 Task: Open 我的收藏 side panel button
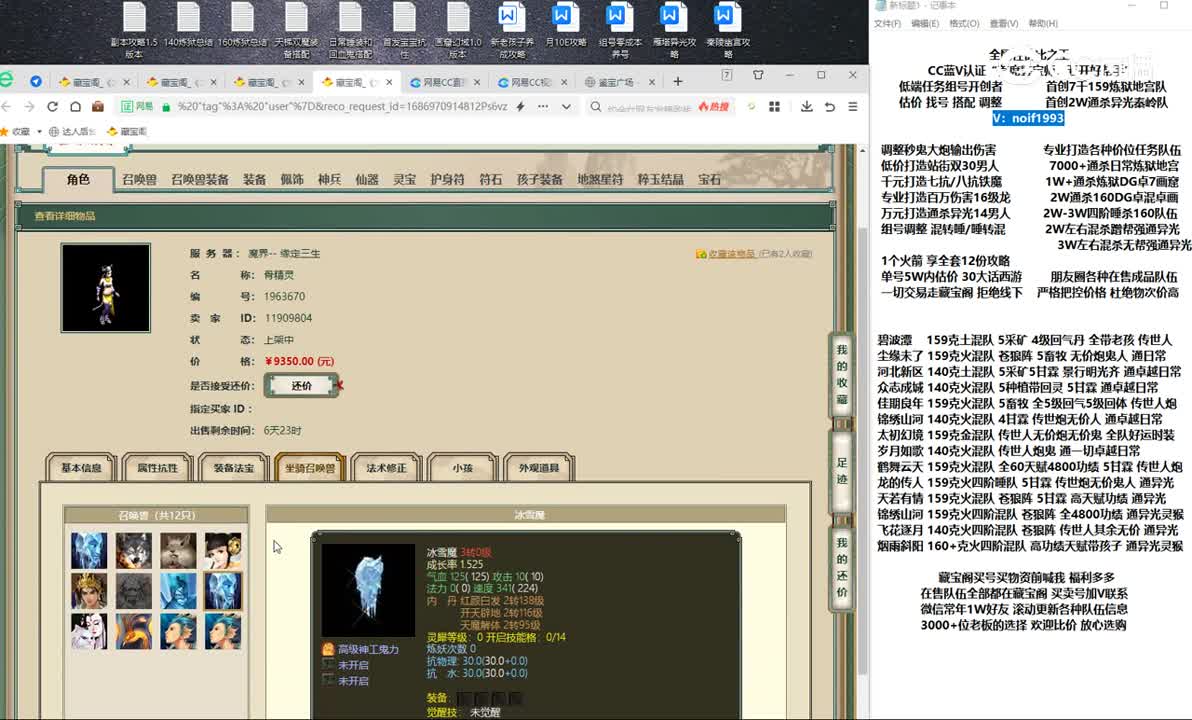coord(842,374)
